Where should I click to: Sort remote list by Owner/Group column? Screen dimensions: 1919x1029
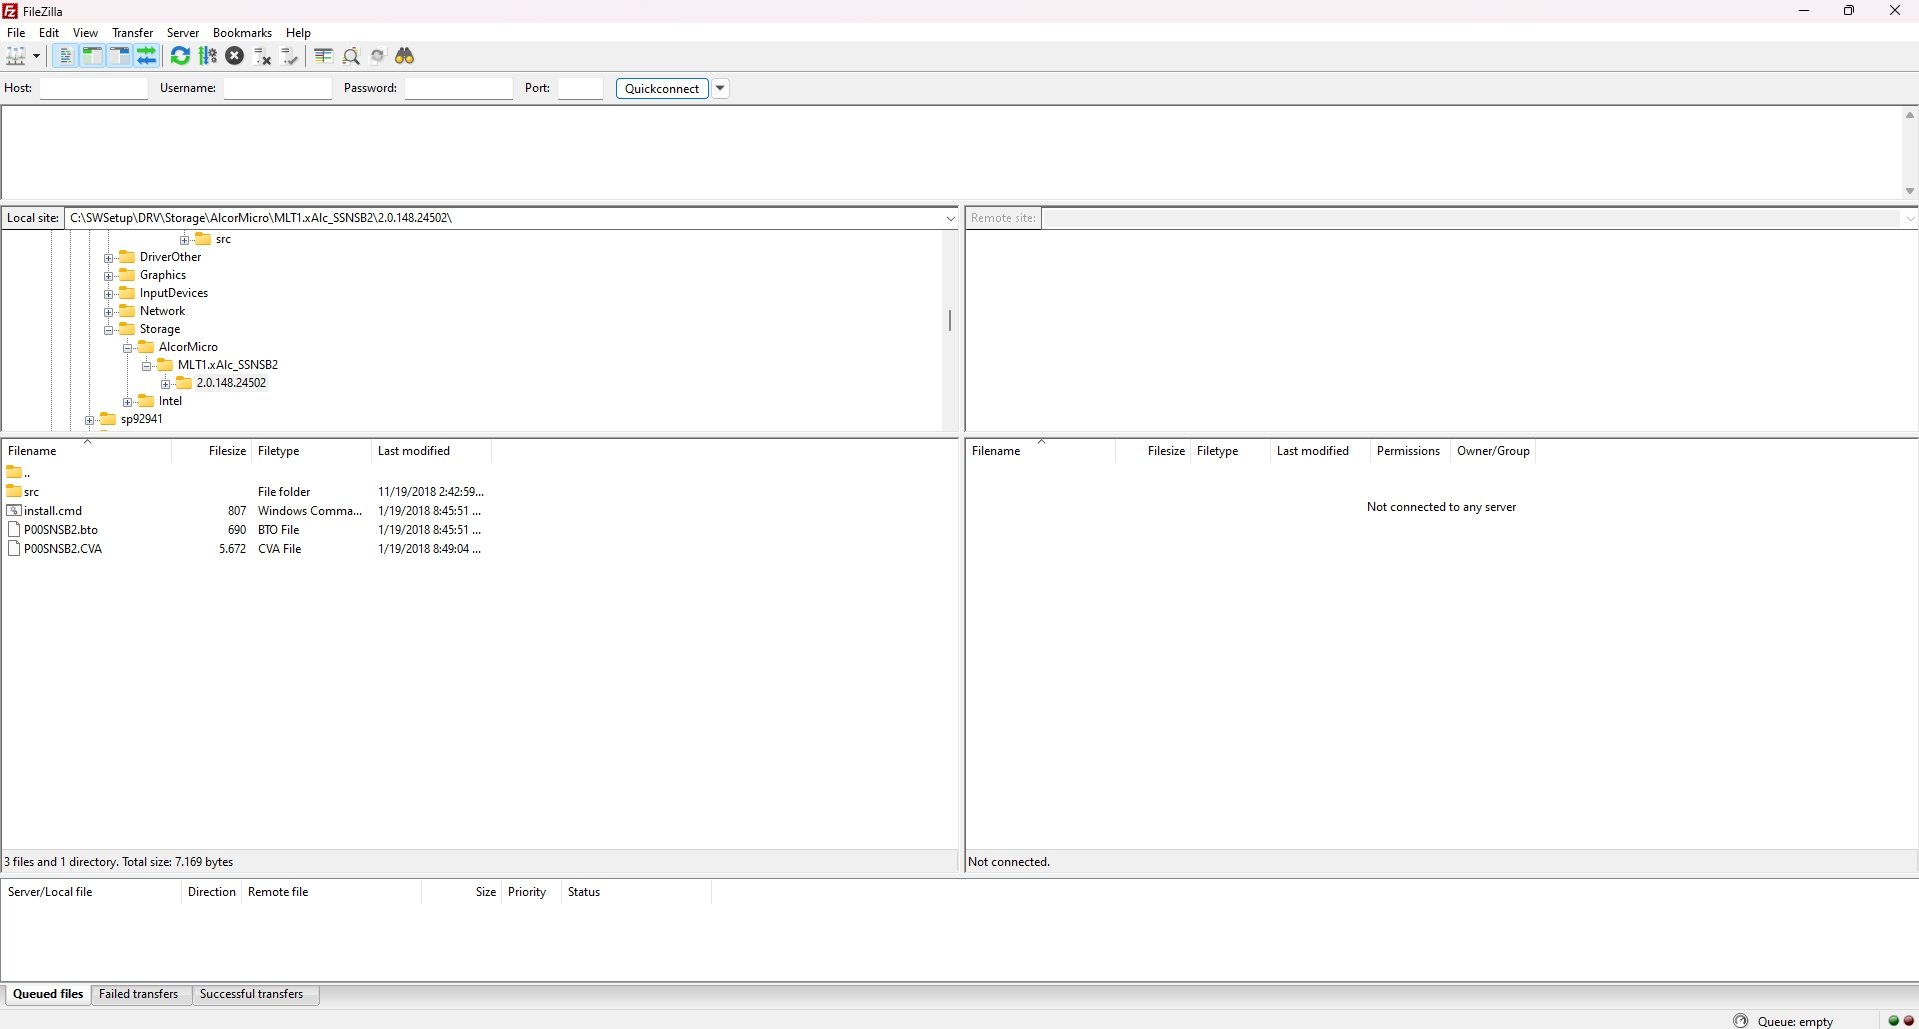point(1493,451)
